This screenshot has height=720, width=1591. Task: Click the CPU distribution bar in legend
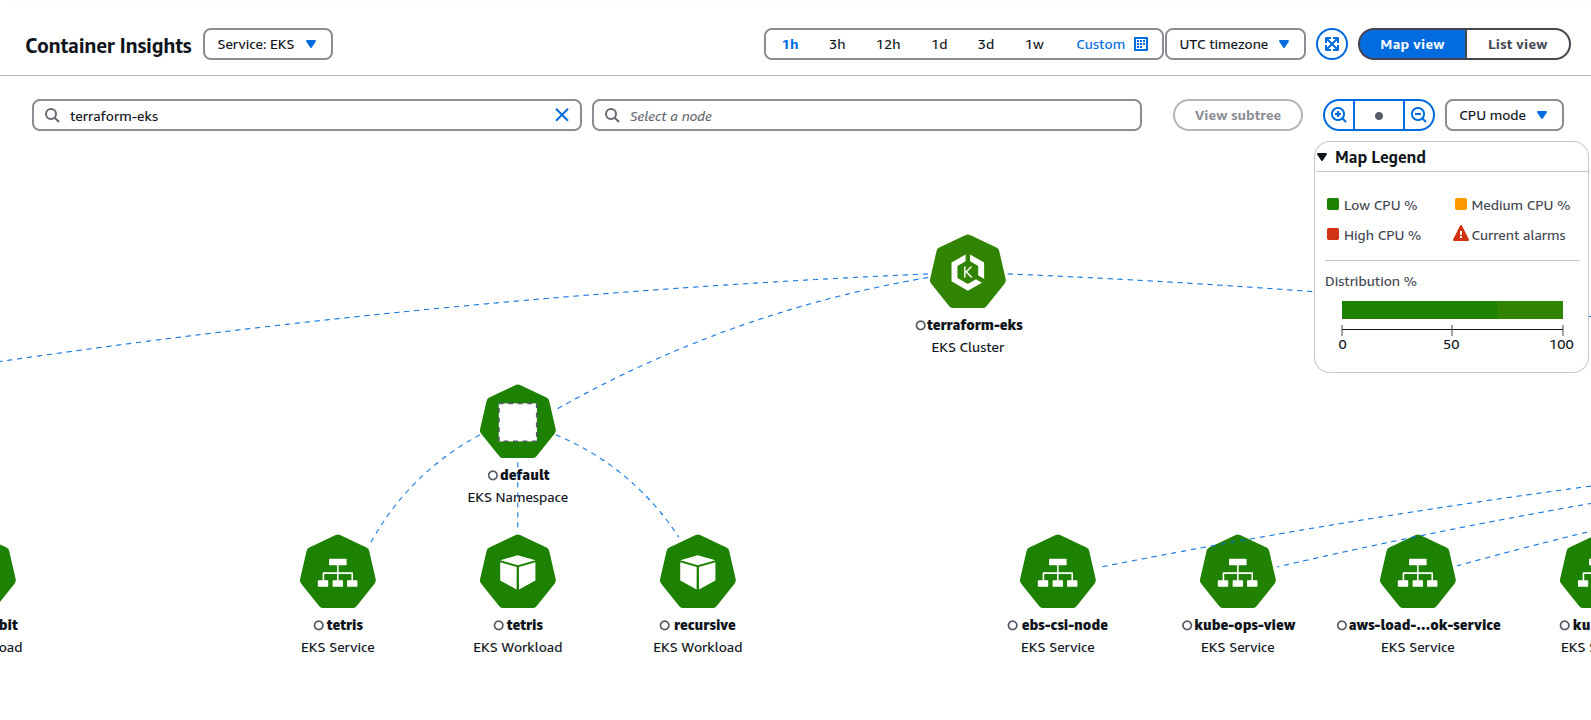pos(1452,310)
